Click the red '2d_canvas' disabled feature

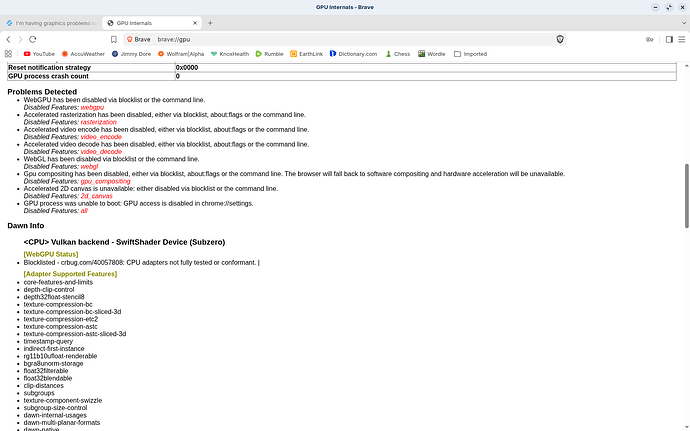[x=96, y=196]
